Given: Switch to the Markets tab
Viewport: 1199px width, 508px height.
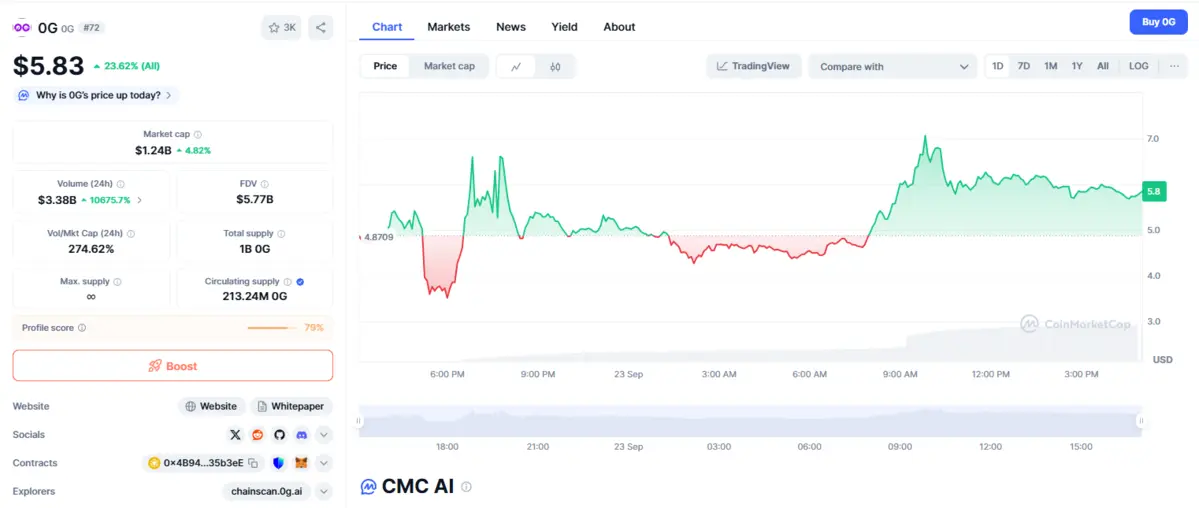Looking at the screenshot, I should coord(448,27).
